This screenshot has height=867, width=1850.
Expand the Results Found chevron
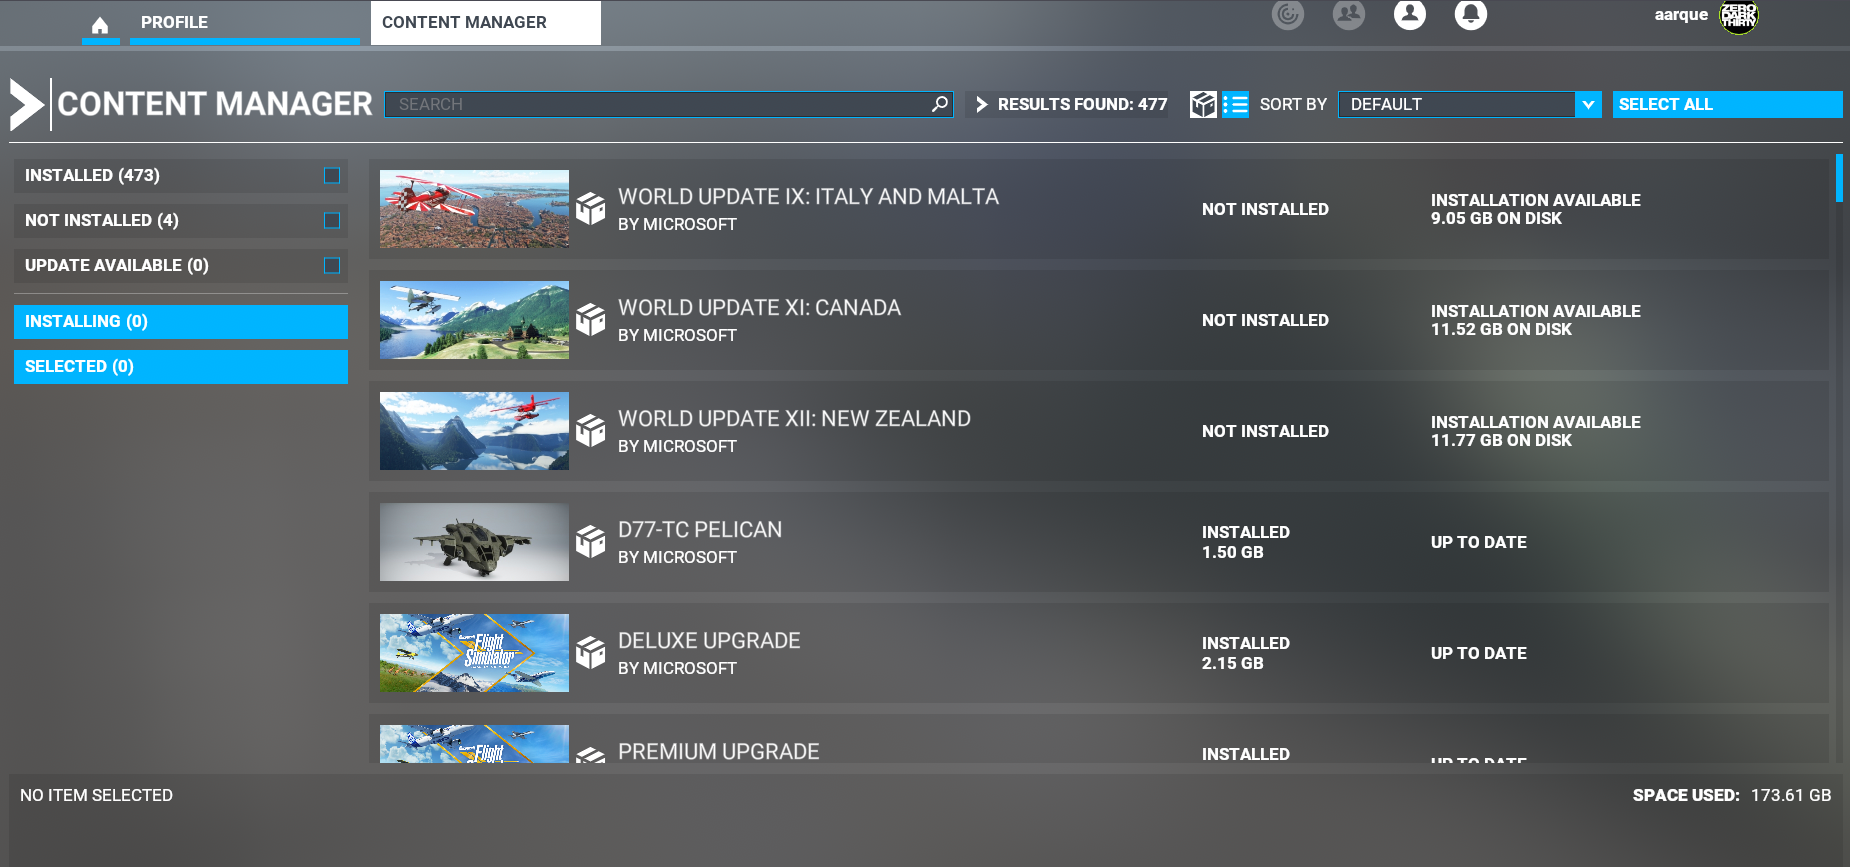coord(981,104)
